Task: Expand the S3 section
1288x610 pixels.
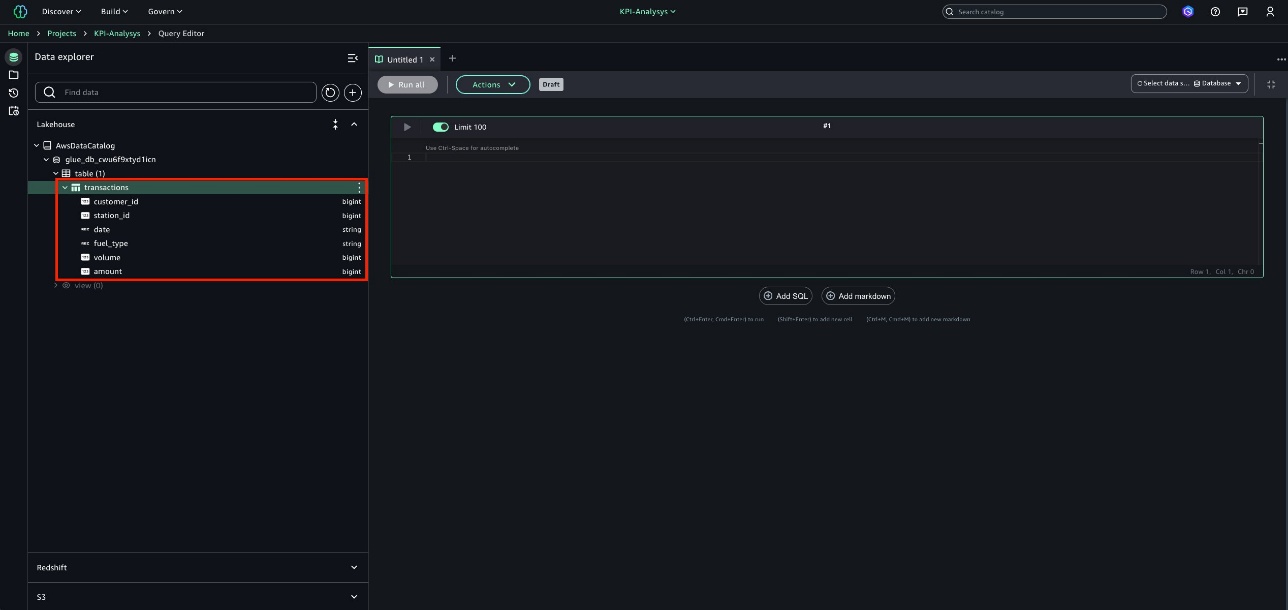Action: point(354,597)
